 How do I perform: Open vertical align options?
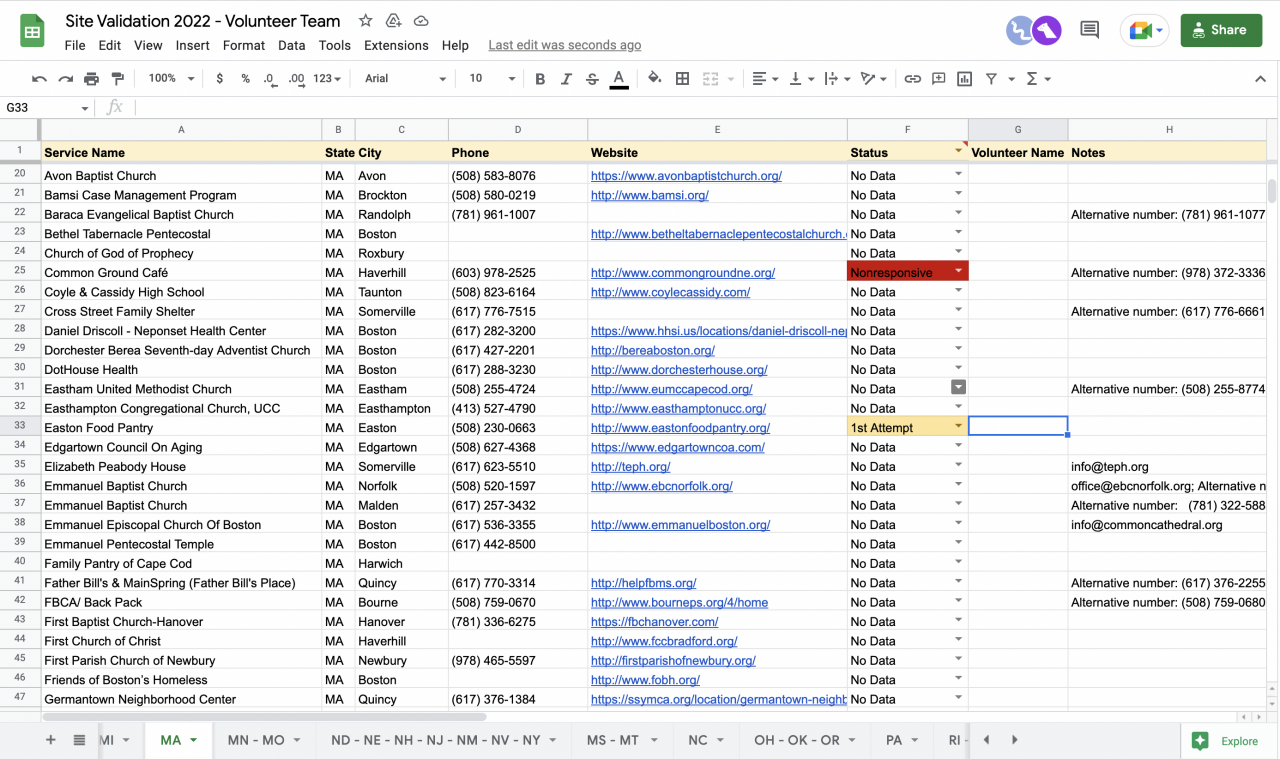coord(802,79)
